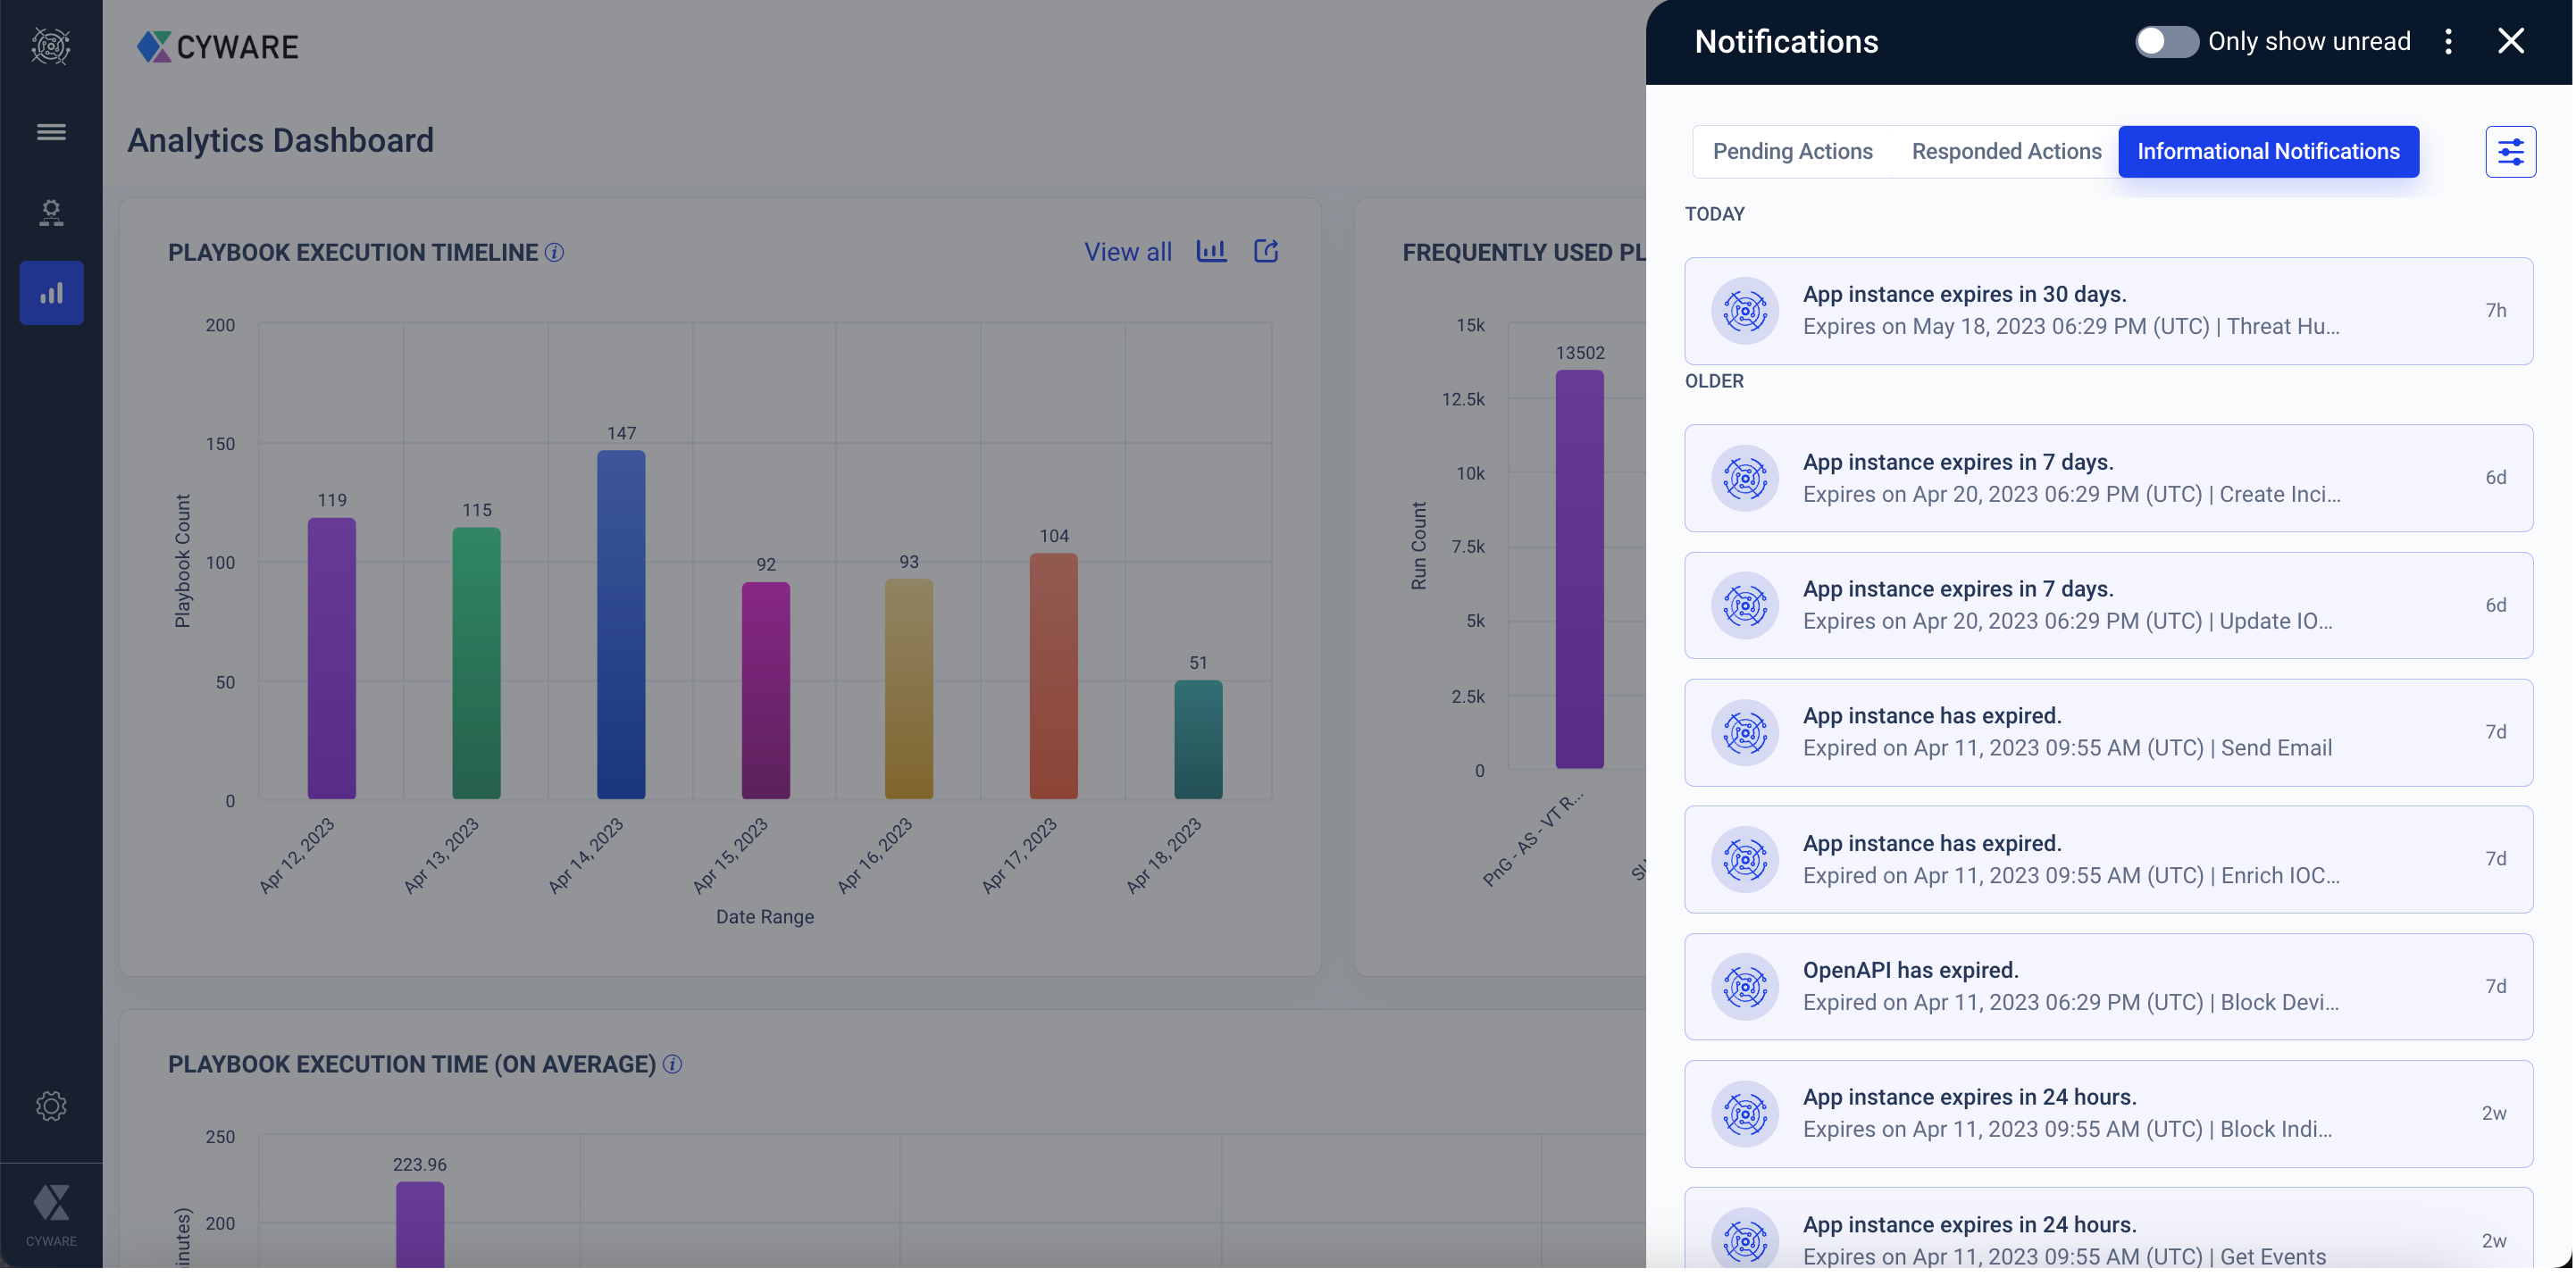Select Informational Notifications tab
Screen dimensions: 2576x1277
[2269, 151]
